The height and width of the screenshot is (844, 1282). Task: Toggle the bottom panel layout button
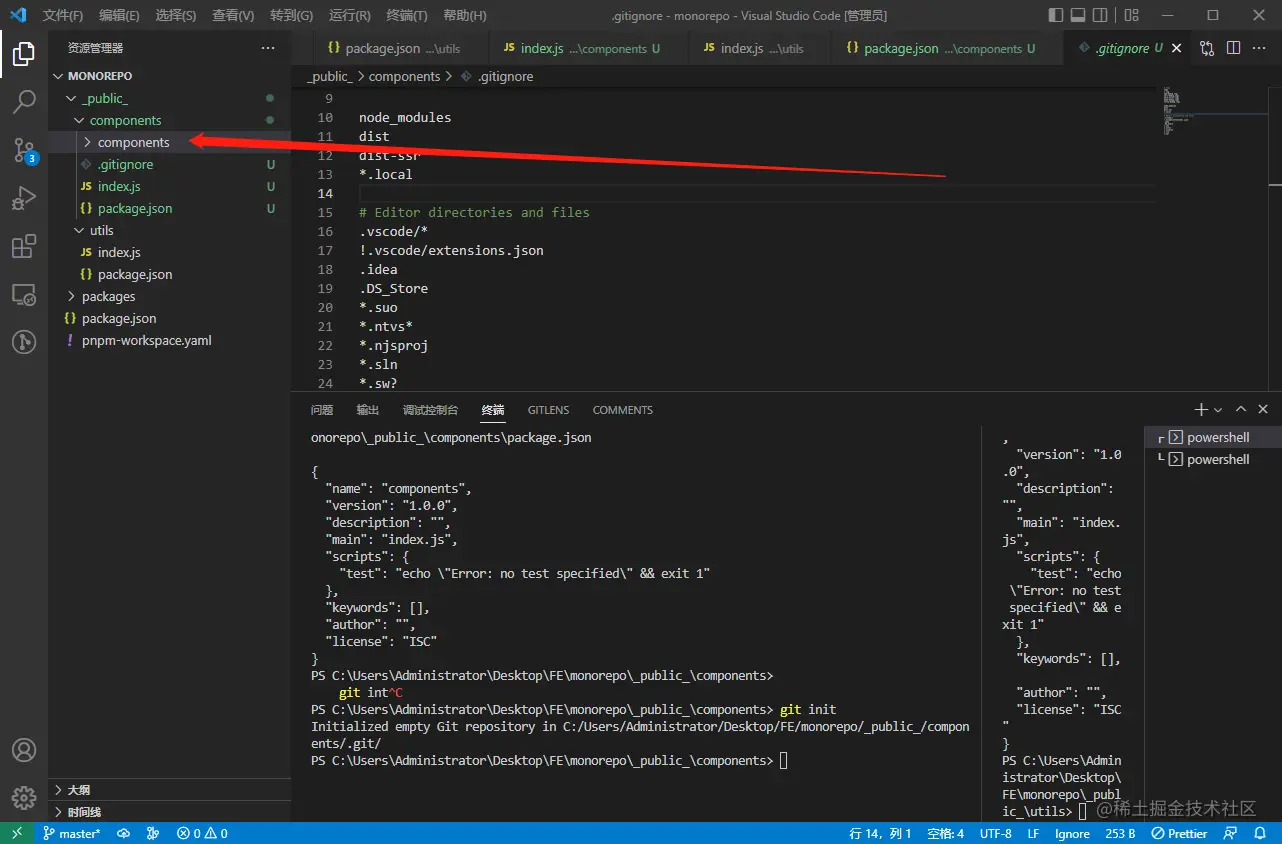1080,15
